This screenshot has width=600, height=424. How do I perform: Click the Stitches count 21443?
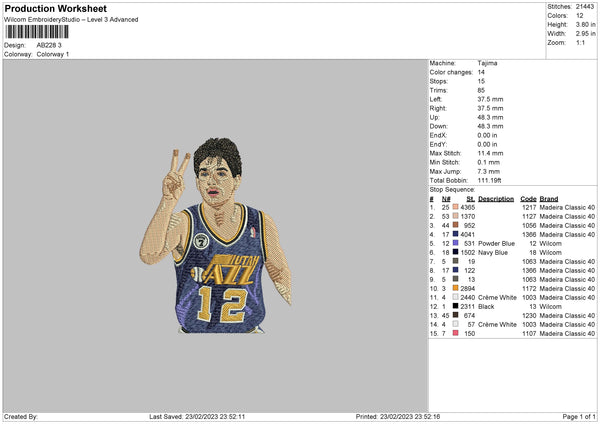[585, 7]
